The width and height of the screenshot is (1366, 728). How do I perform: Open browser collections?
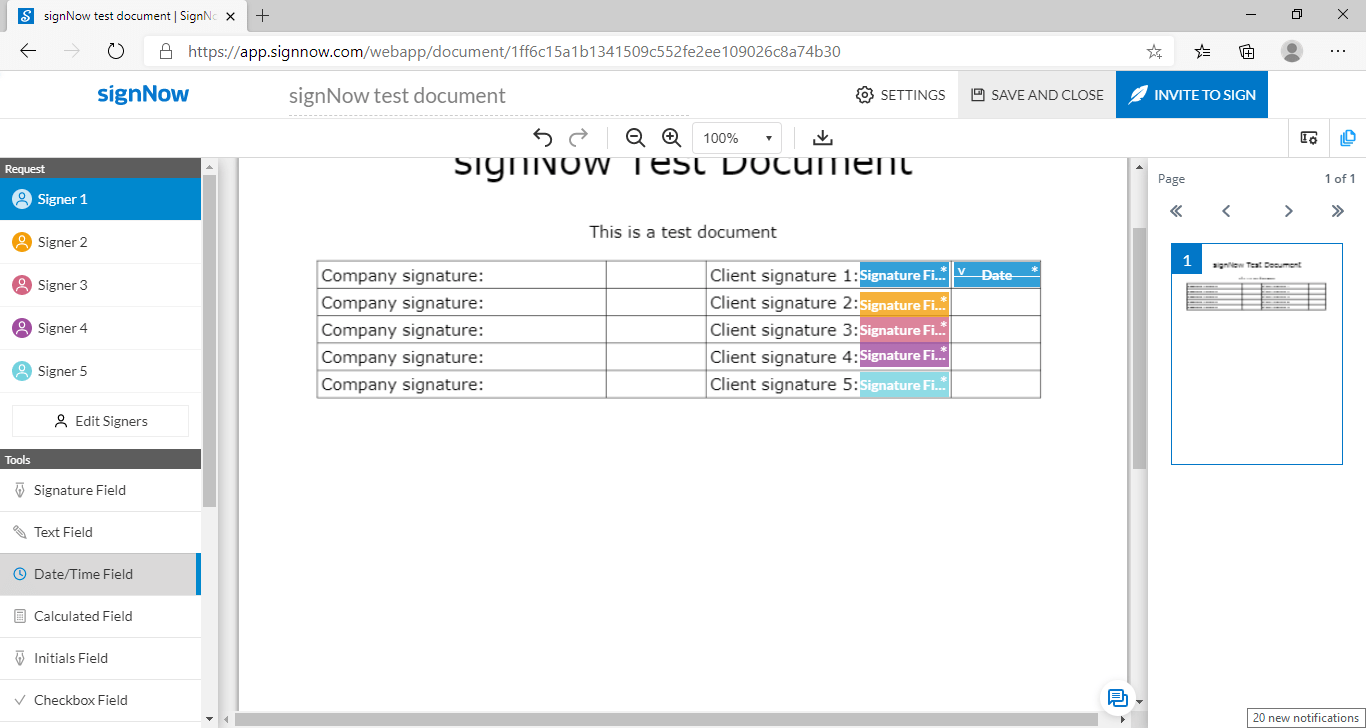1247,51
